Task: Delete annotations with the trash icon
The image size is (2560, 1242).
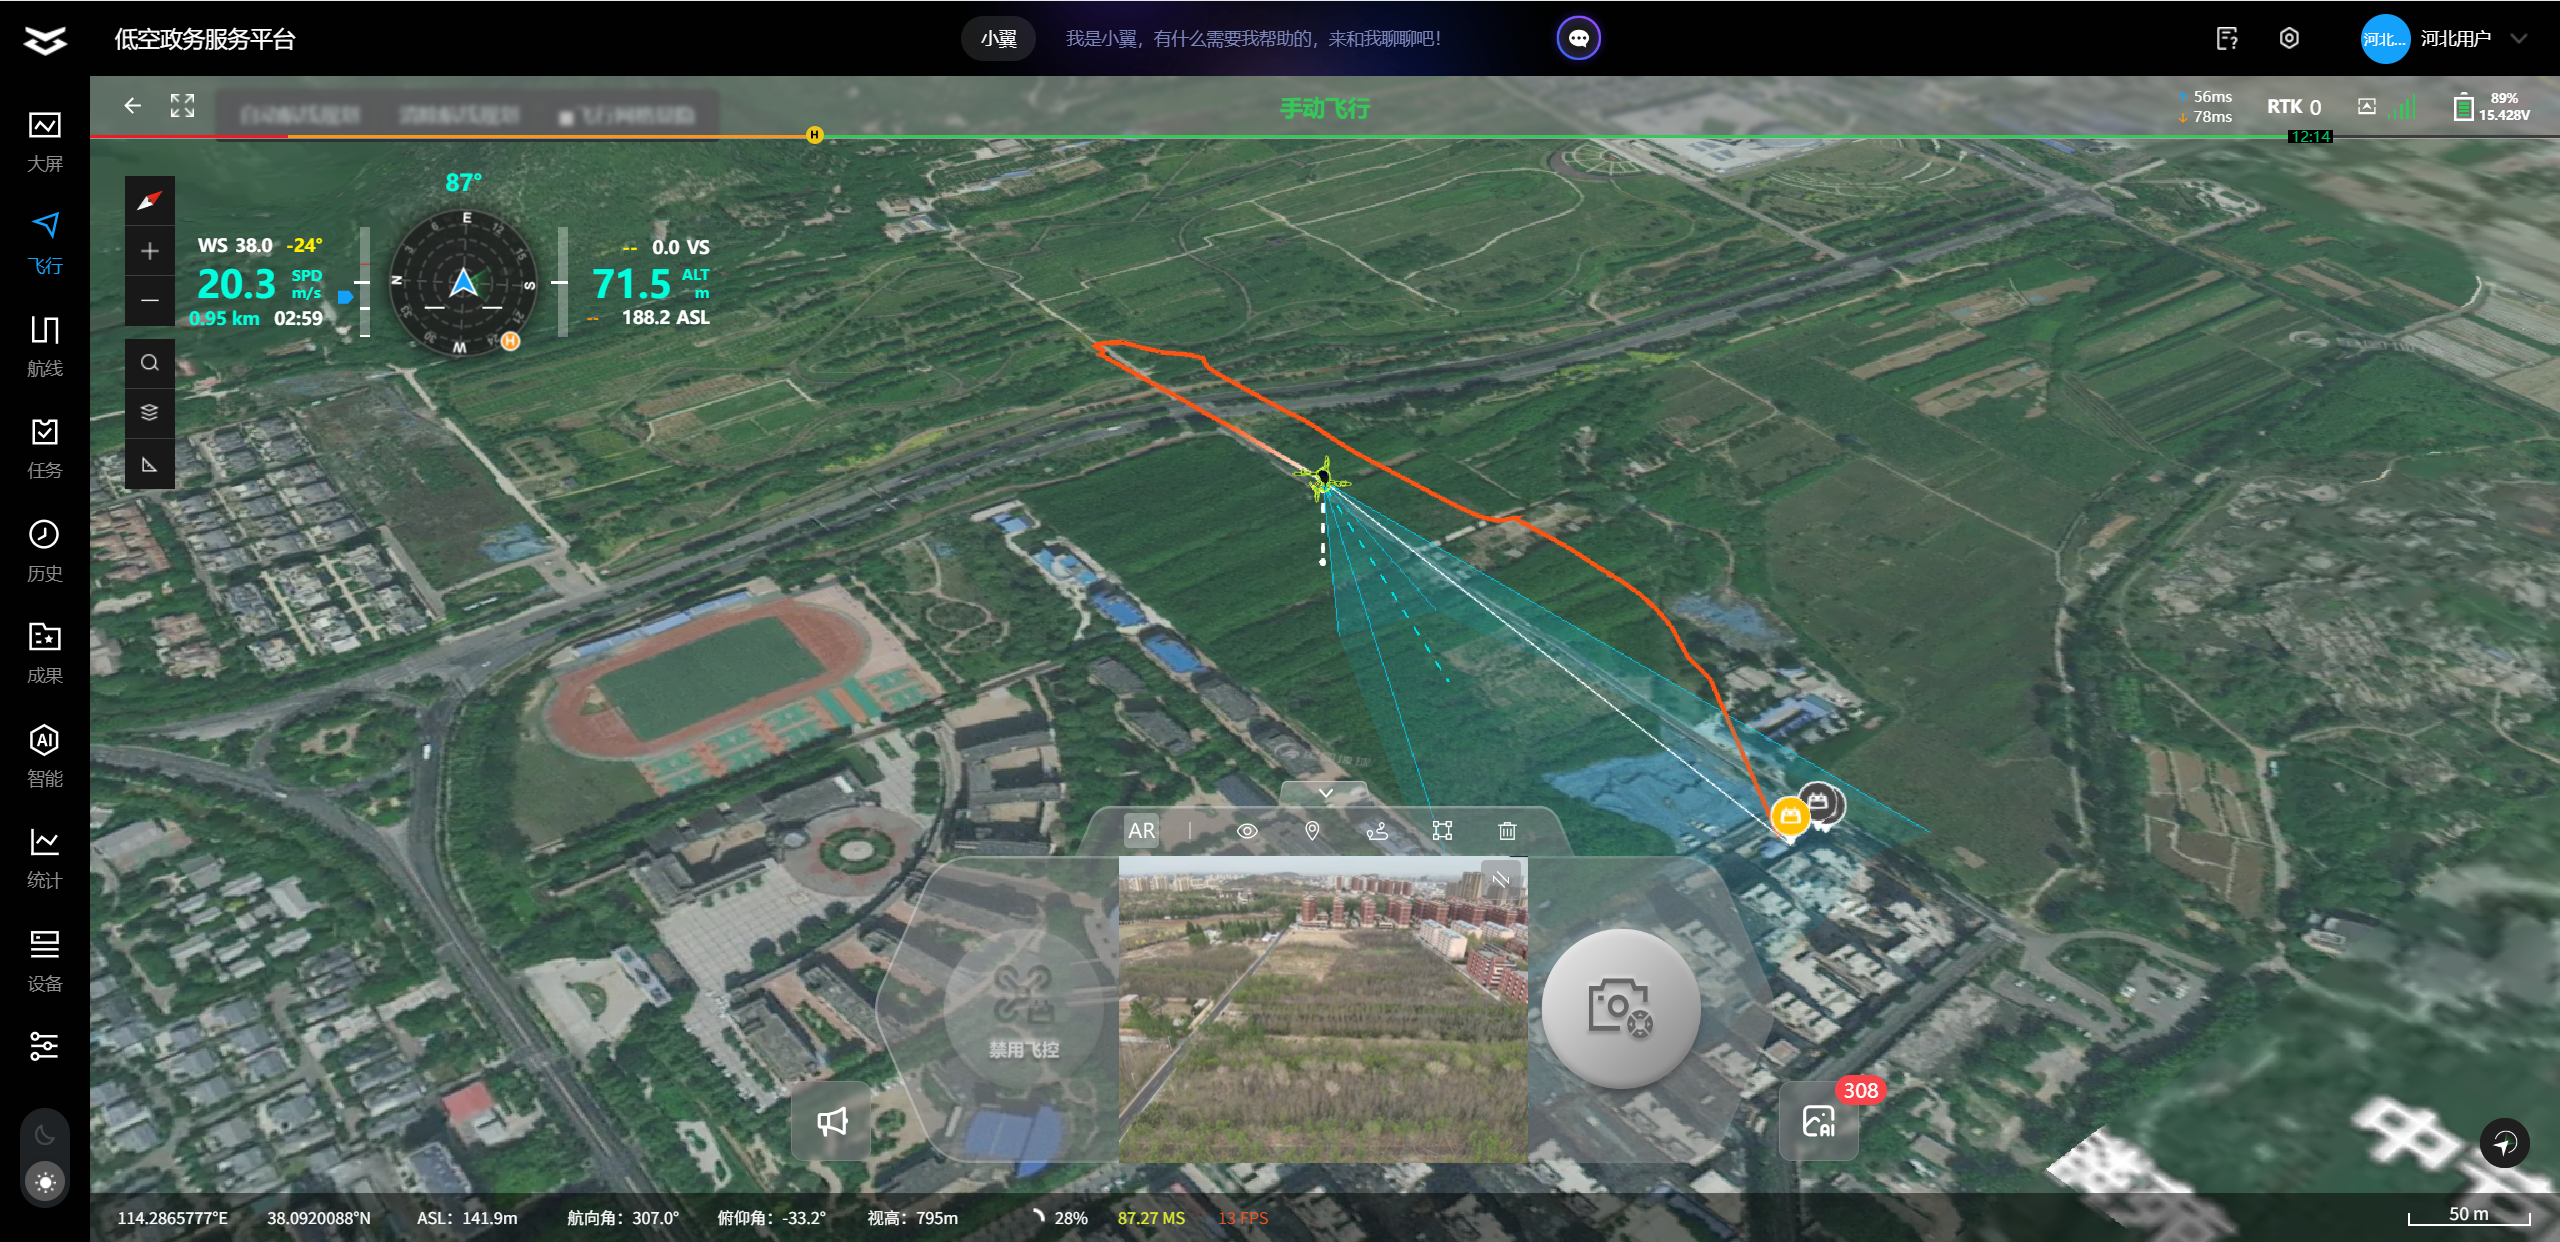Action: pos(1507,831)
